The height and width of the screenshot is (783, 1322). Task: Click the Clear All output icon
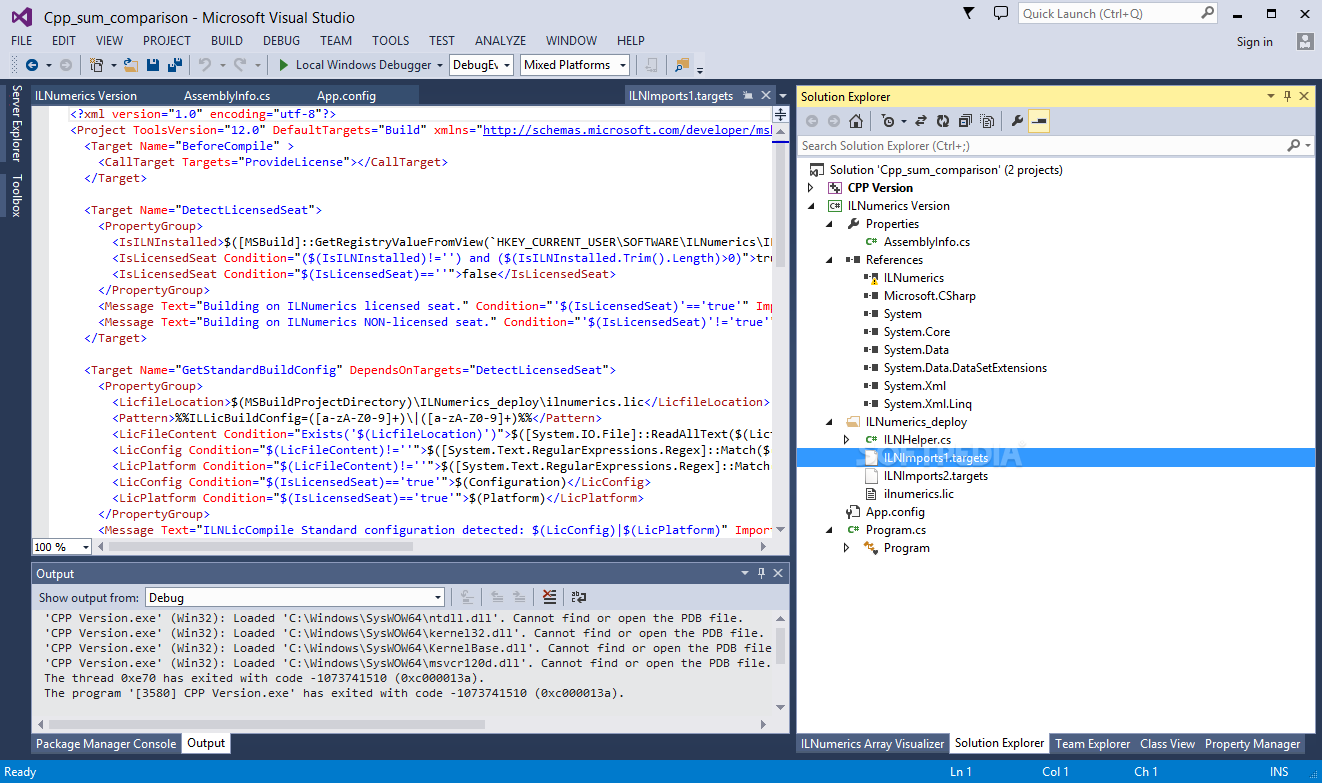[x=550, y=597]
